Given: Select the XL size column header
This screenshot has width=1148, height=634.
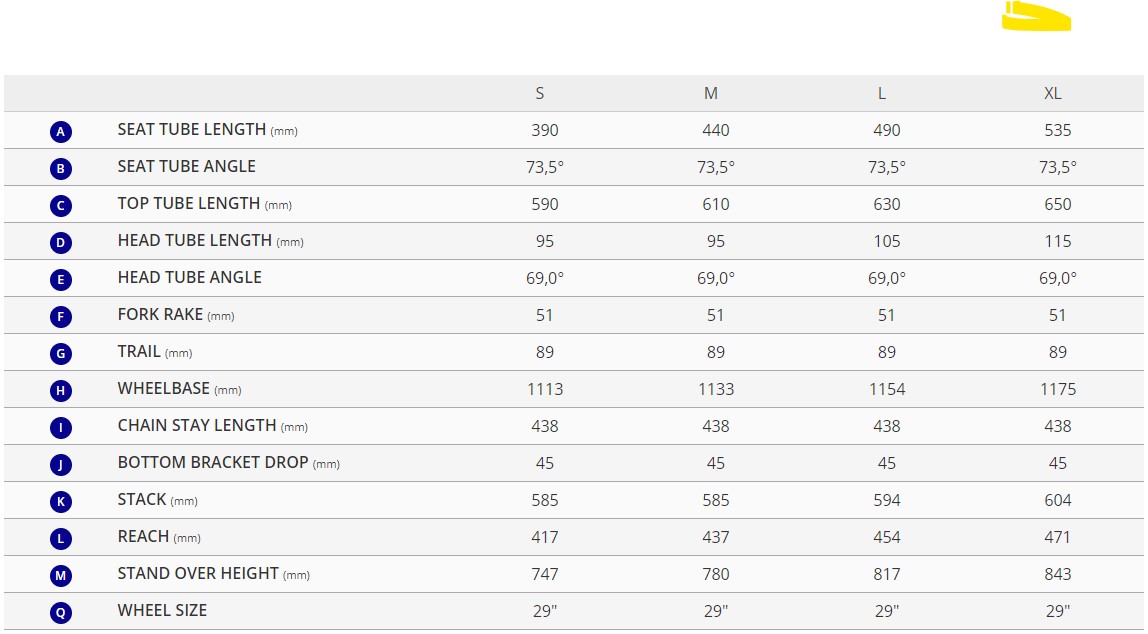Looking at the screenshot, I should click(1053, 94).
